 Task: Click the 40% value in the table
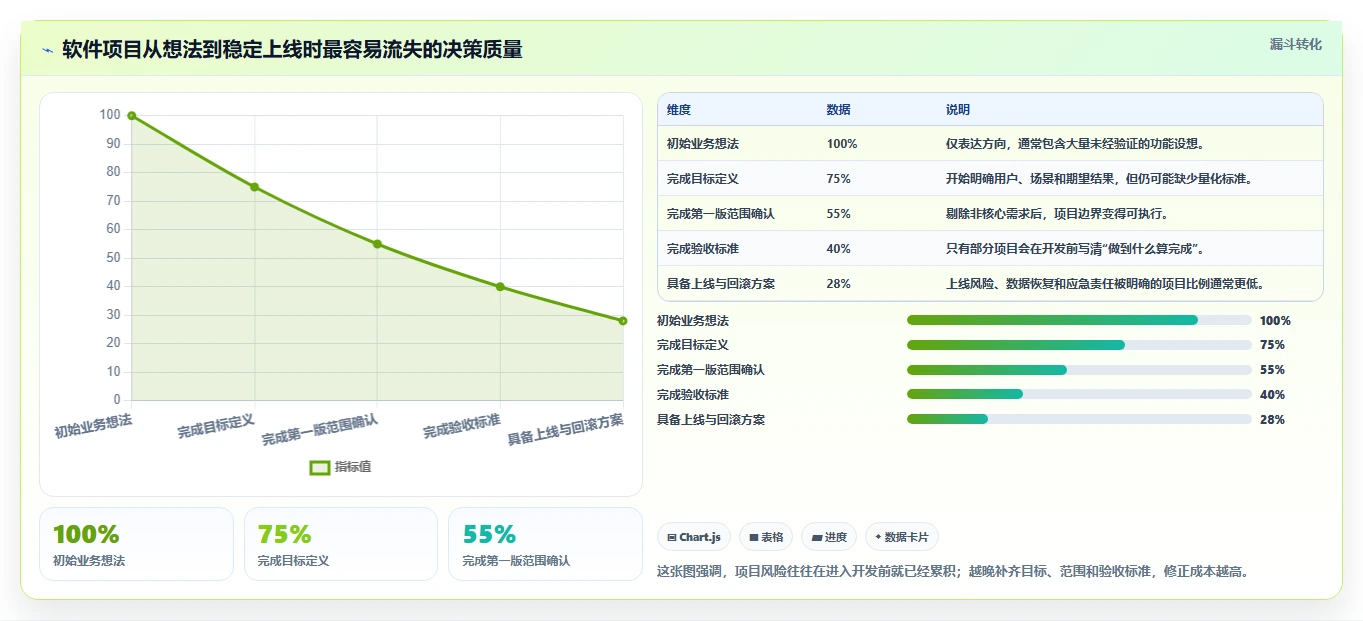(x=839, y=249)
